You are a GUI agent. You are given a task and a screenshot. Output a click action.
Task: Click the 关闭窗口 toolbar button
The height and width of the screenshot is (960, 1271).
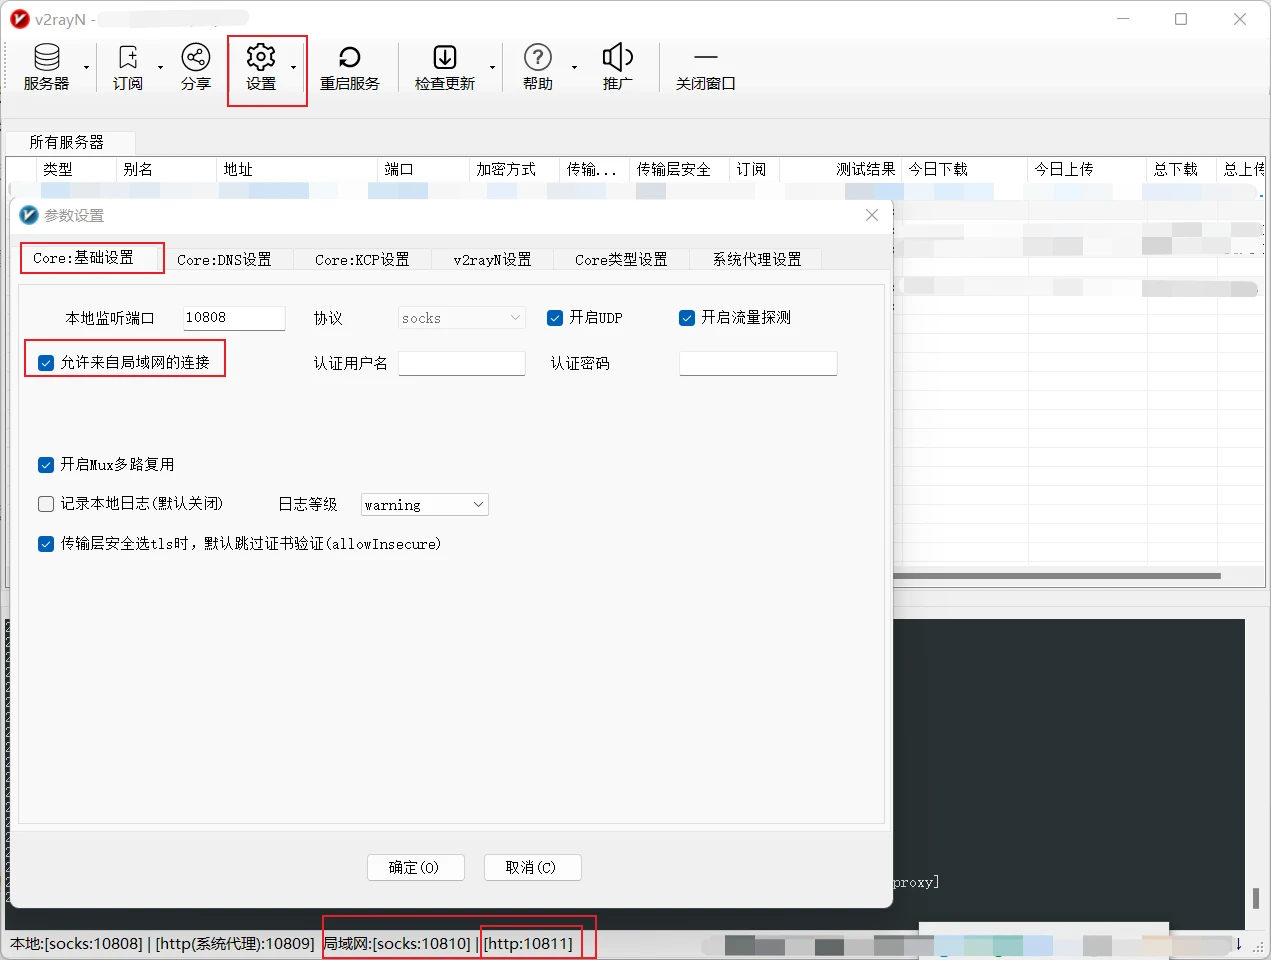click(706, 68)
